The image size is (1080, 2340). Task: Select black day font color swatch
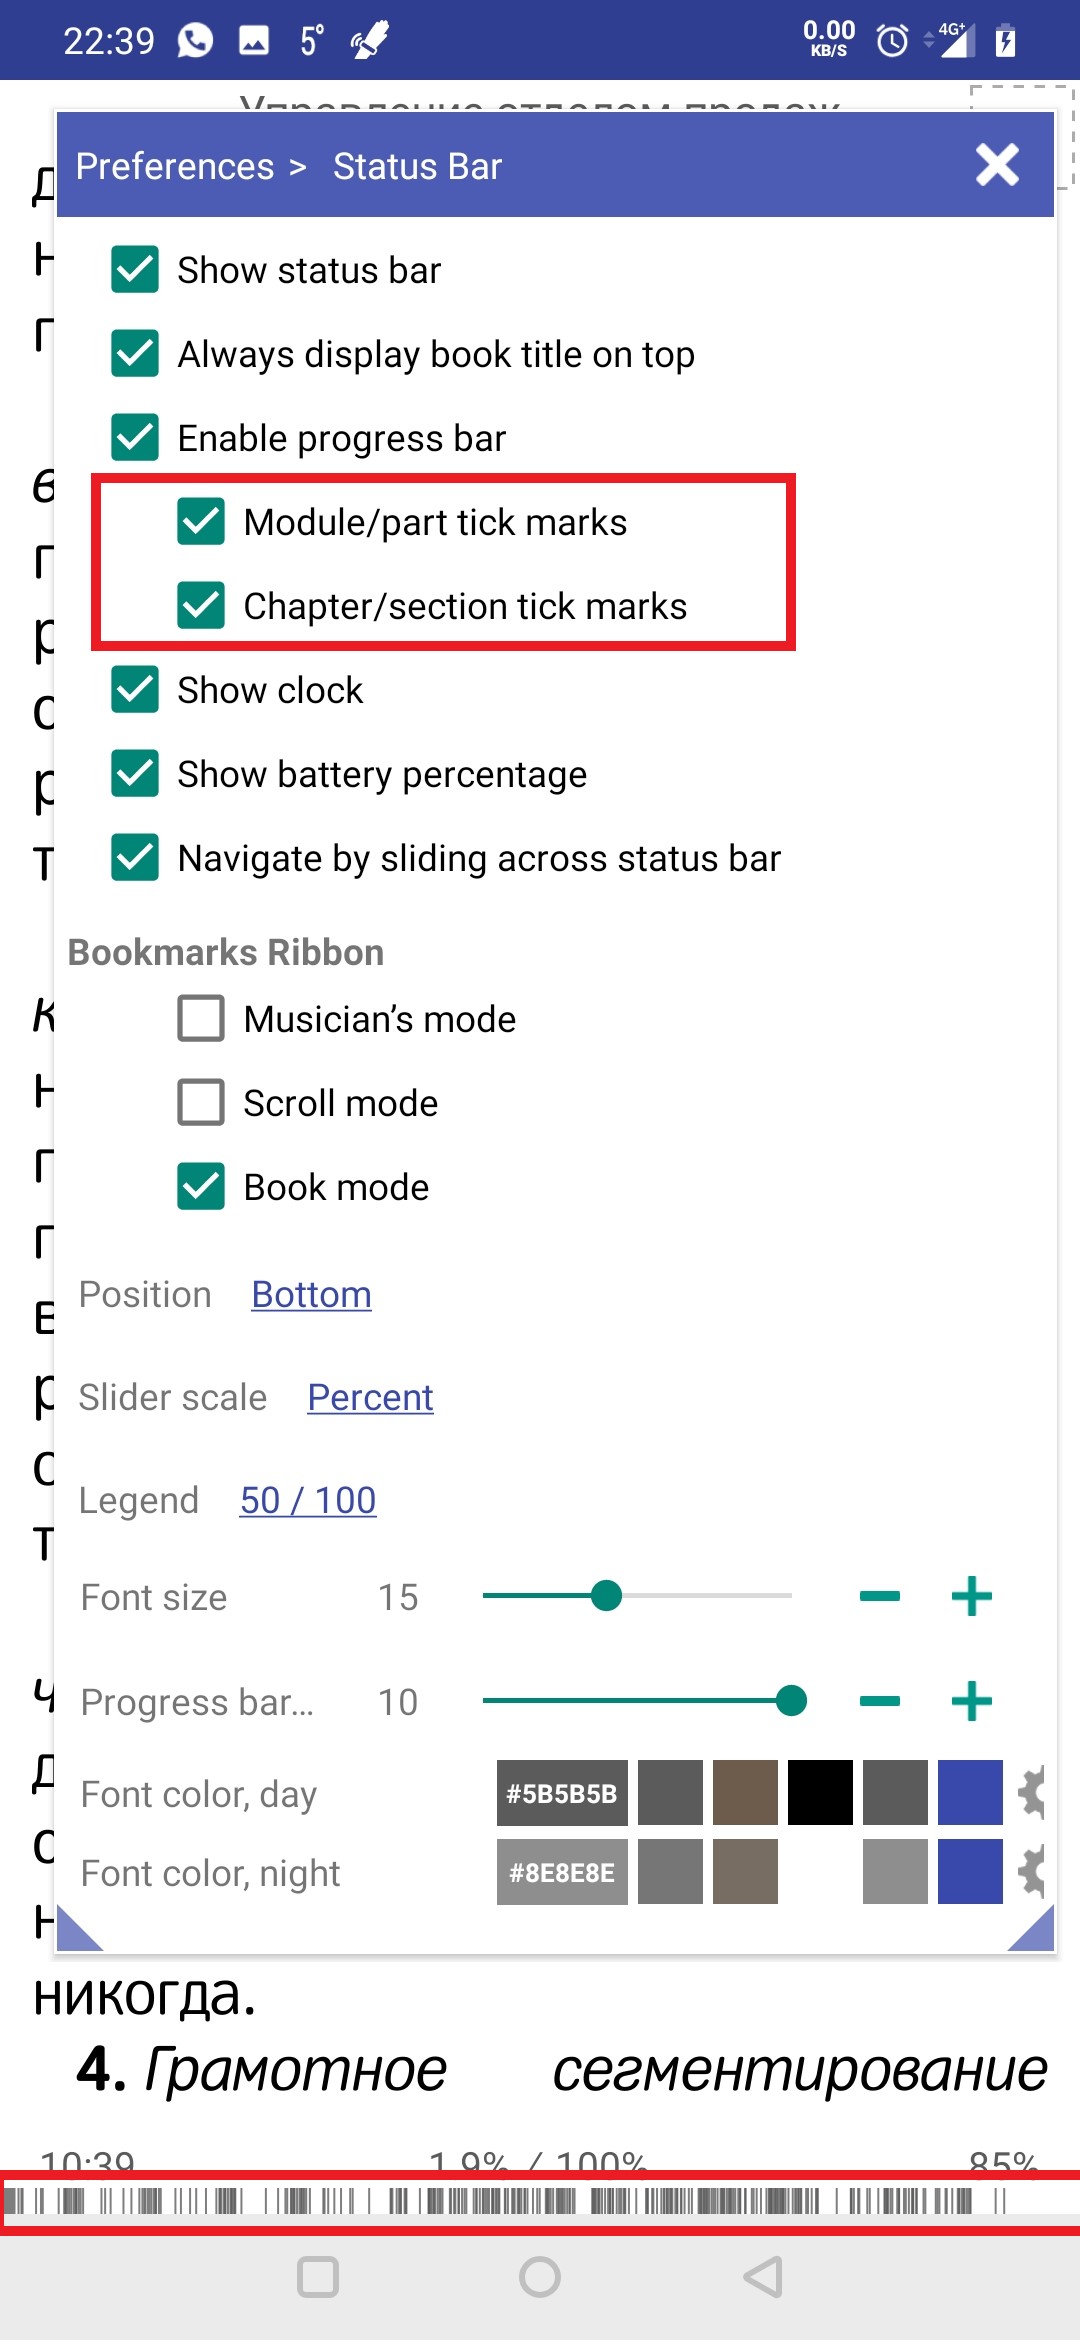[820, 1793]
